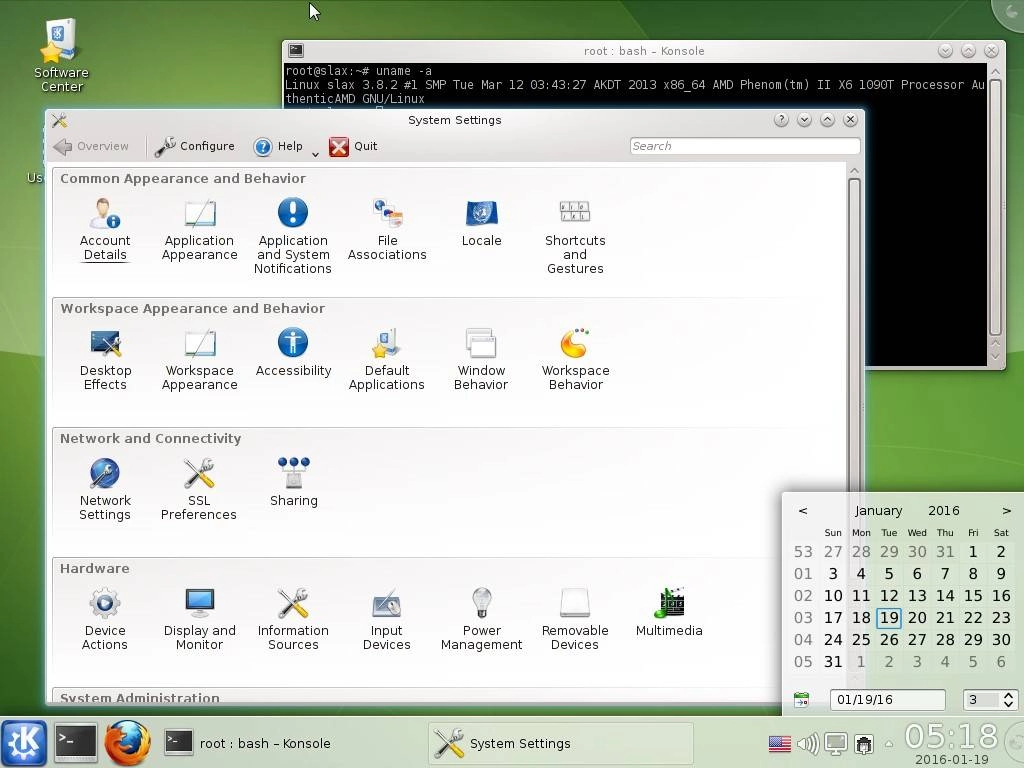Quit System Settings via Quit button

tap(353, 146)
